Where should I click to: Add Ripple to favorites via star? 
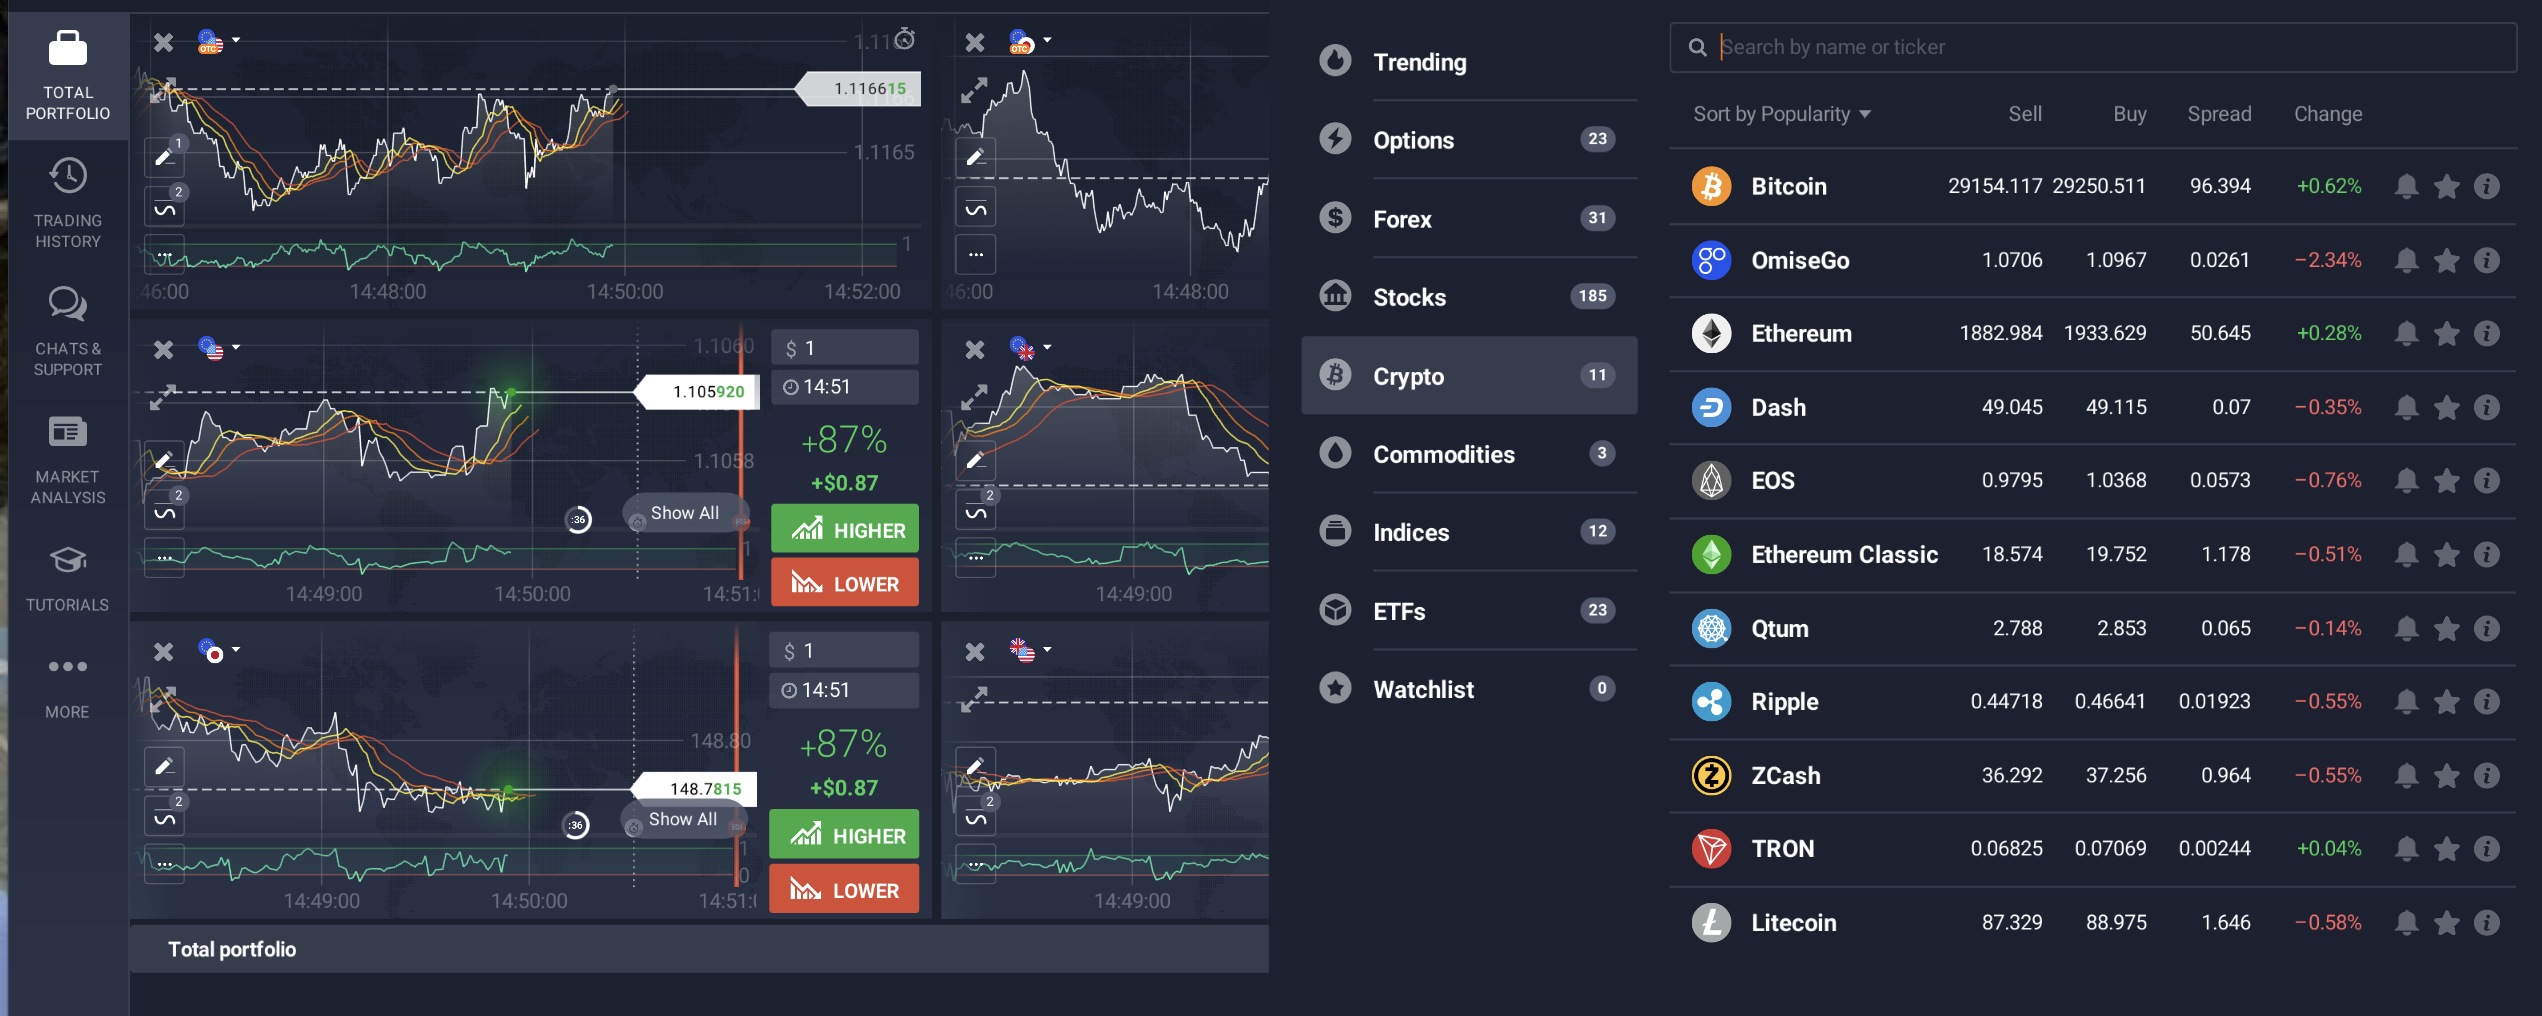point(2448,701)
